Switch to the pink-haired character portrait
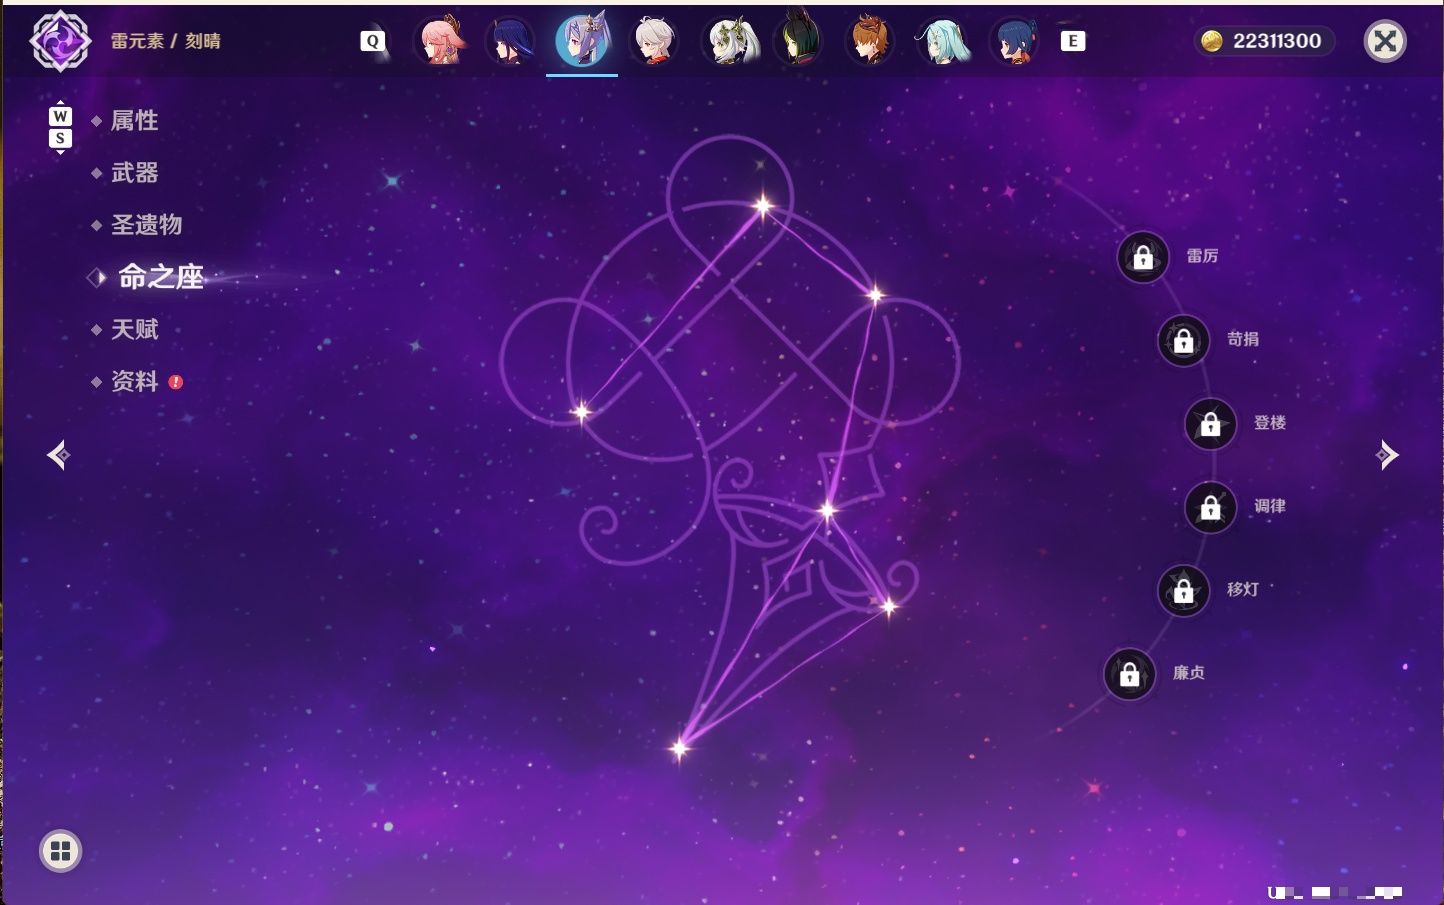 point(439,41)
